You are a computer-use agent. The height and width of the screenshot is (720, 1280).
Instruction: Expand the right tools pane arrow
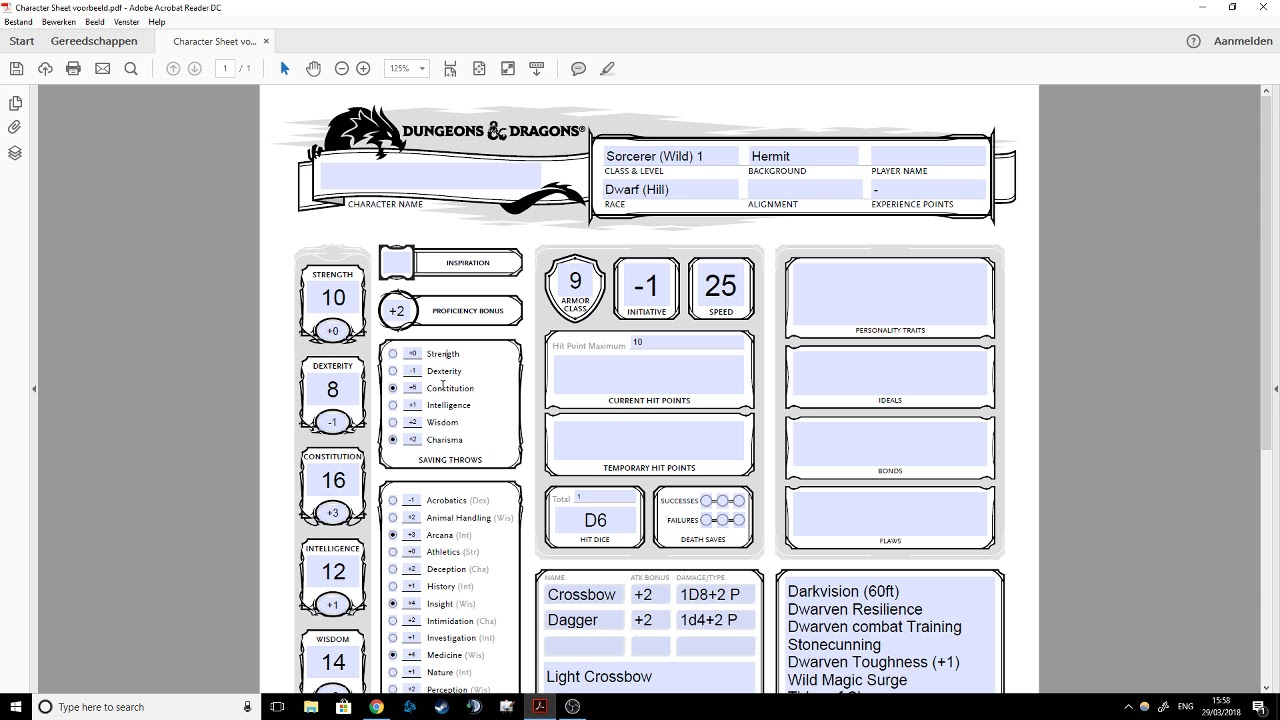[1275, 389]
